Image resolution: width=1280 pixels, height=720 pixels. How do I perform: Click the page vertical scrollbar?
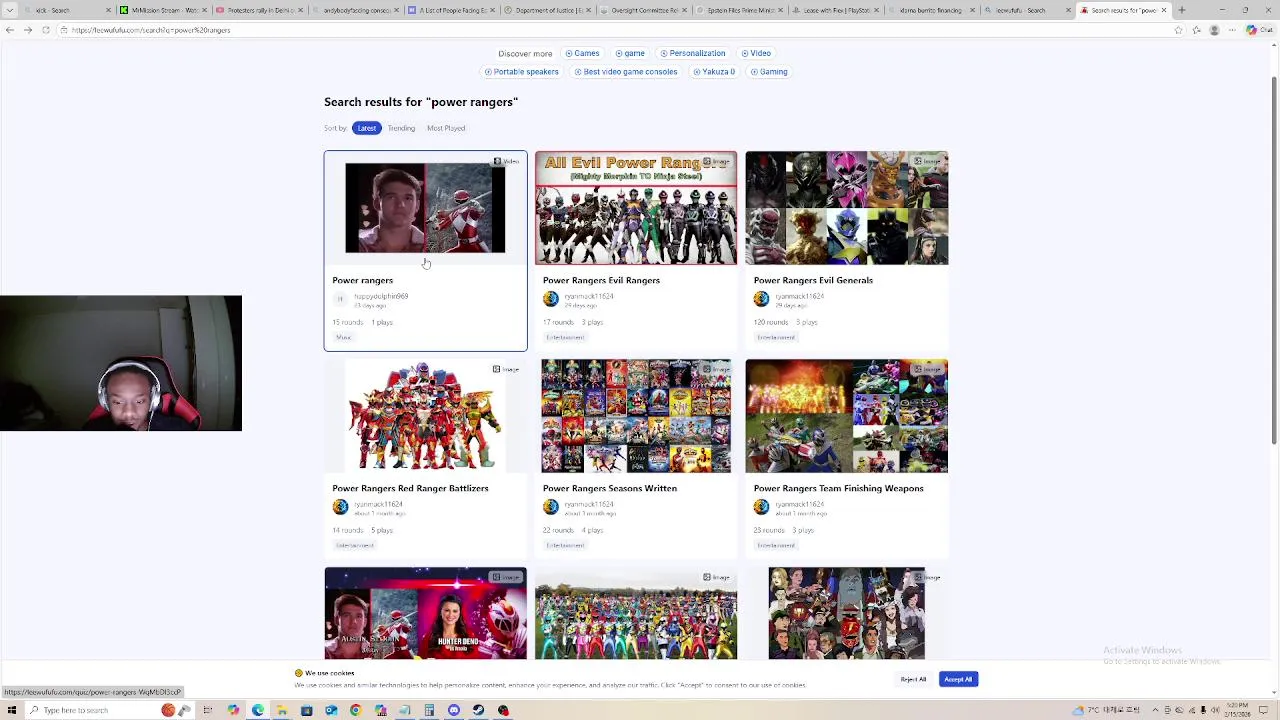click(1274, 260)
